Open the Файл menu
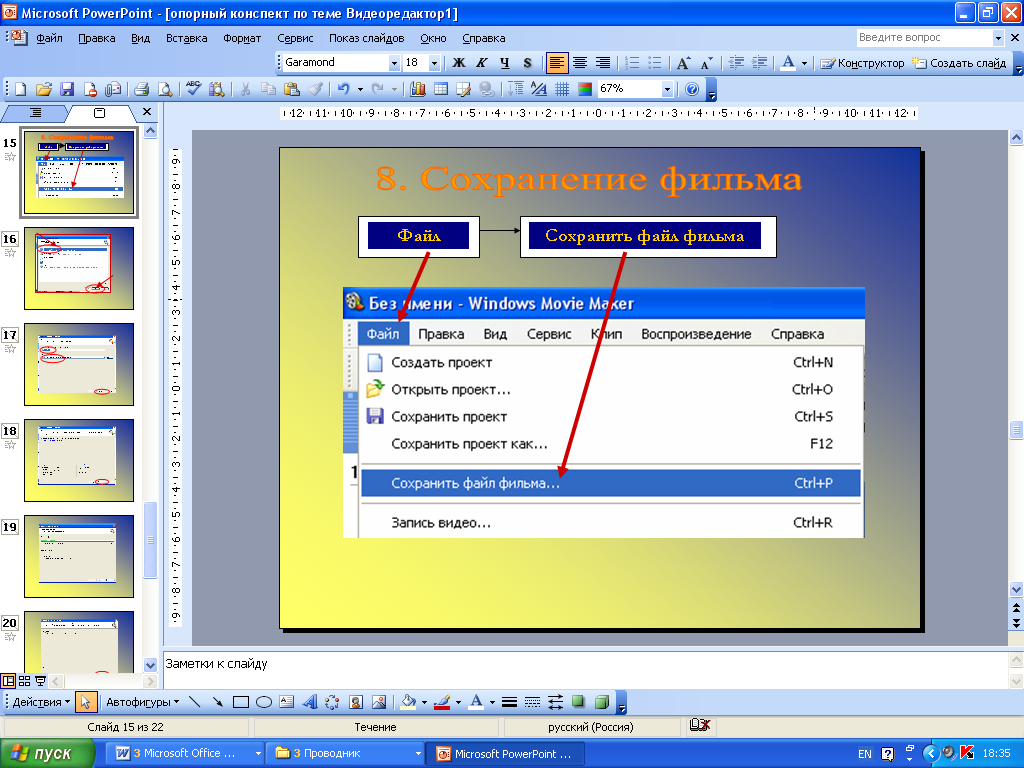The height and width of the screenshot is (768, 1024). point(50,38)
